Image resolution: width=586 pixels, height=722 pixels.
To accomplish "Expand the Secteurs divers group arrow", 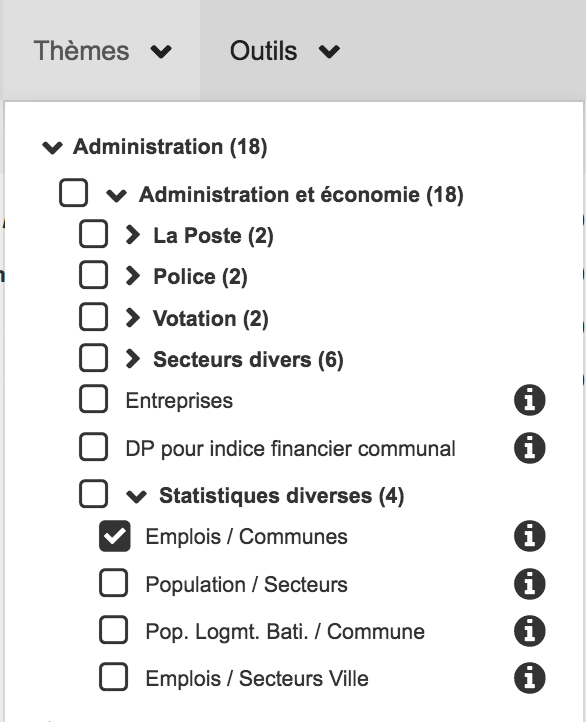I will [x=133, y=359].
